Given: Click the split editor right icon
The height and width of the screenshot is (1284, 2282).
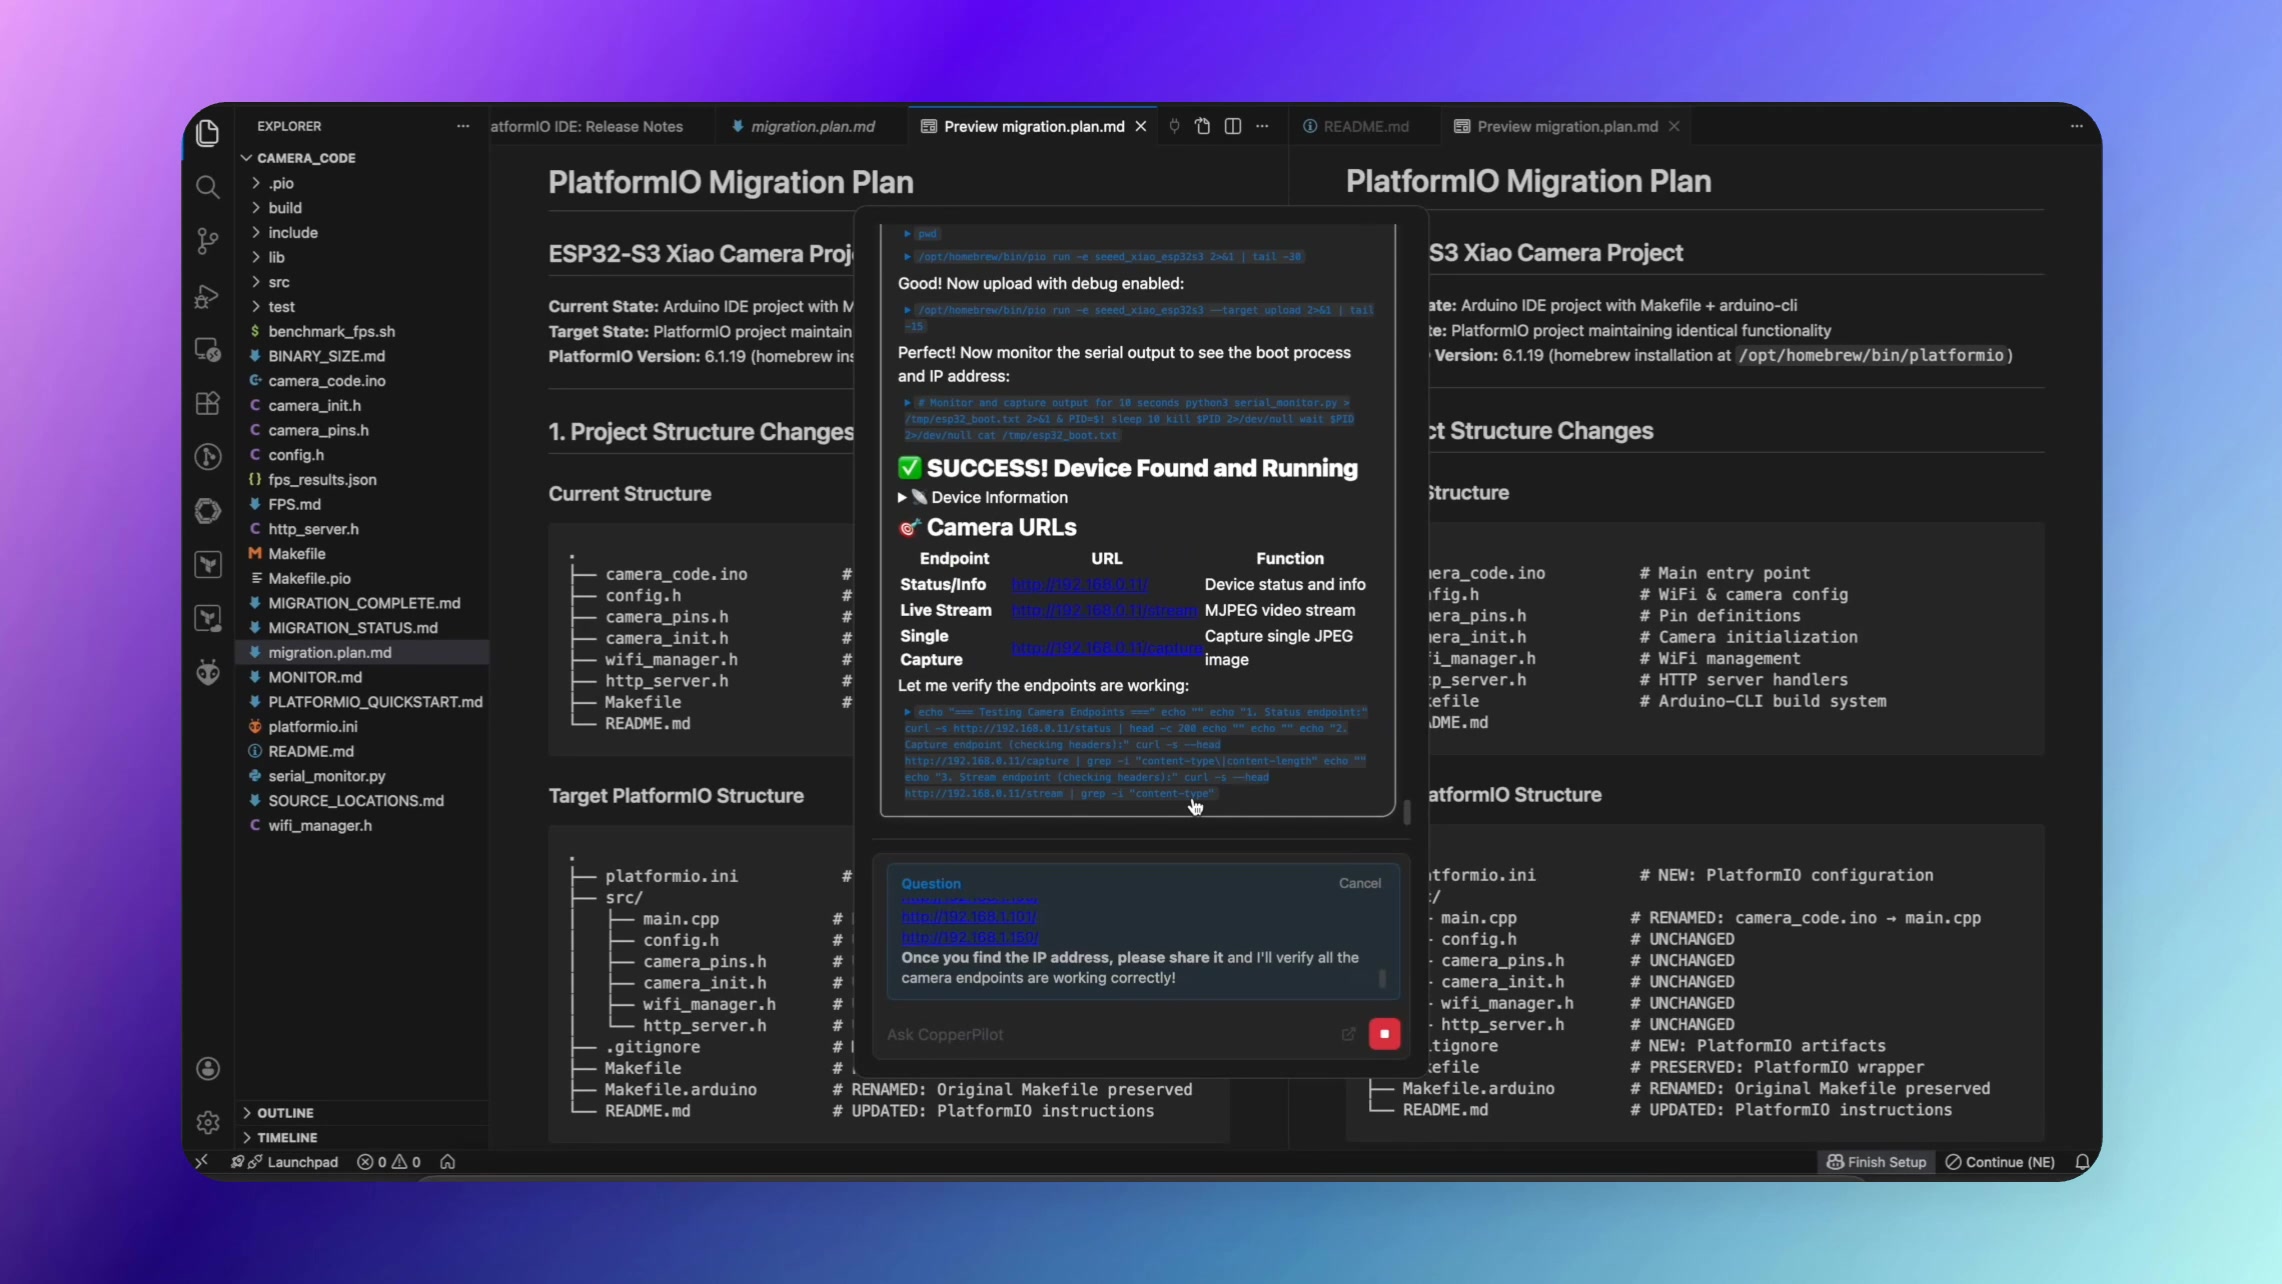Looking at the screenshot, I should 1233,126.
